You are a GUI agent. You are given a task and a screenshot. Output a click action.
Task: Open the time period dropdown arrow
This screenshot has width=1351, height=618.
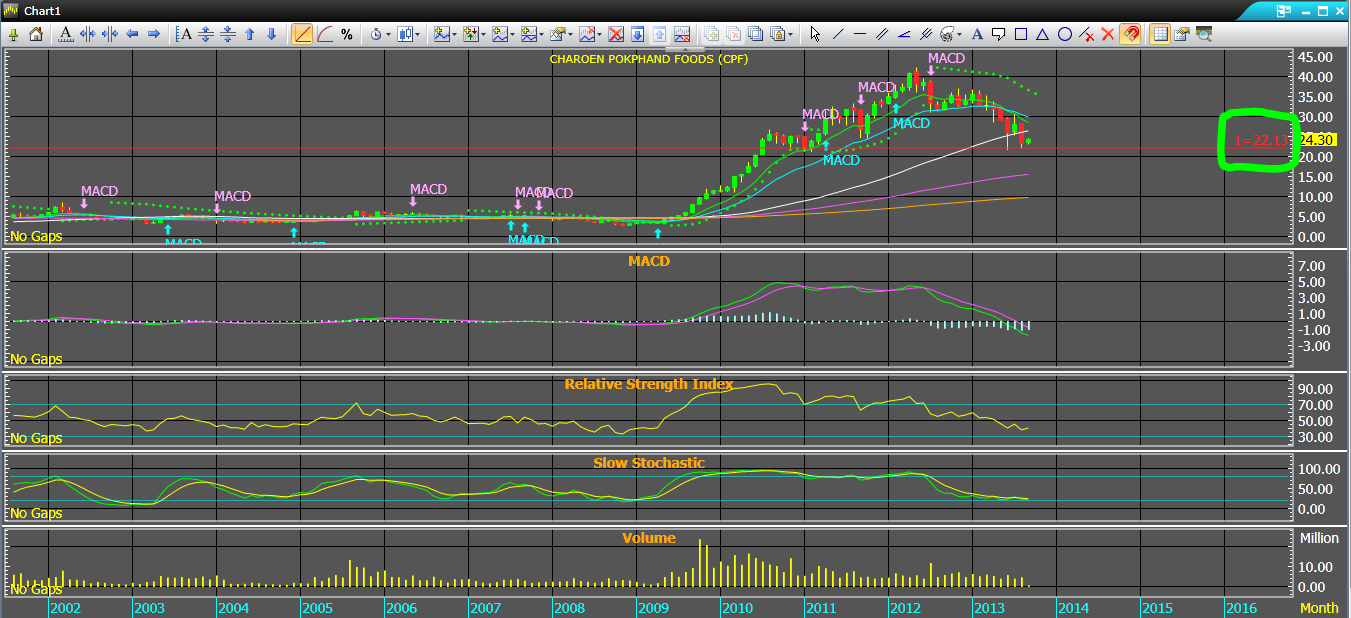(x=388, y=34)
